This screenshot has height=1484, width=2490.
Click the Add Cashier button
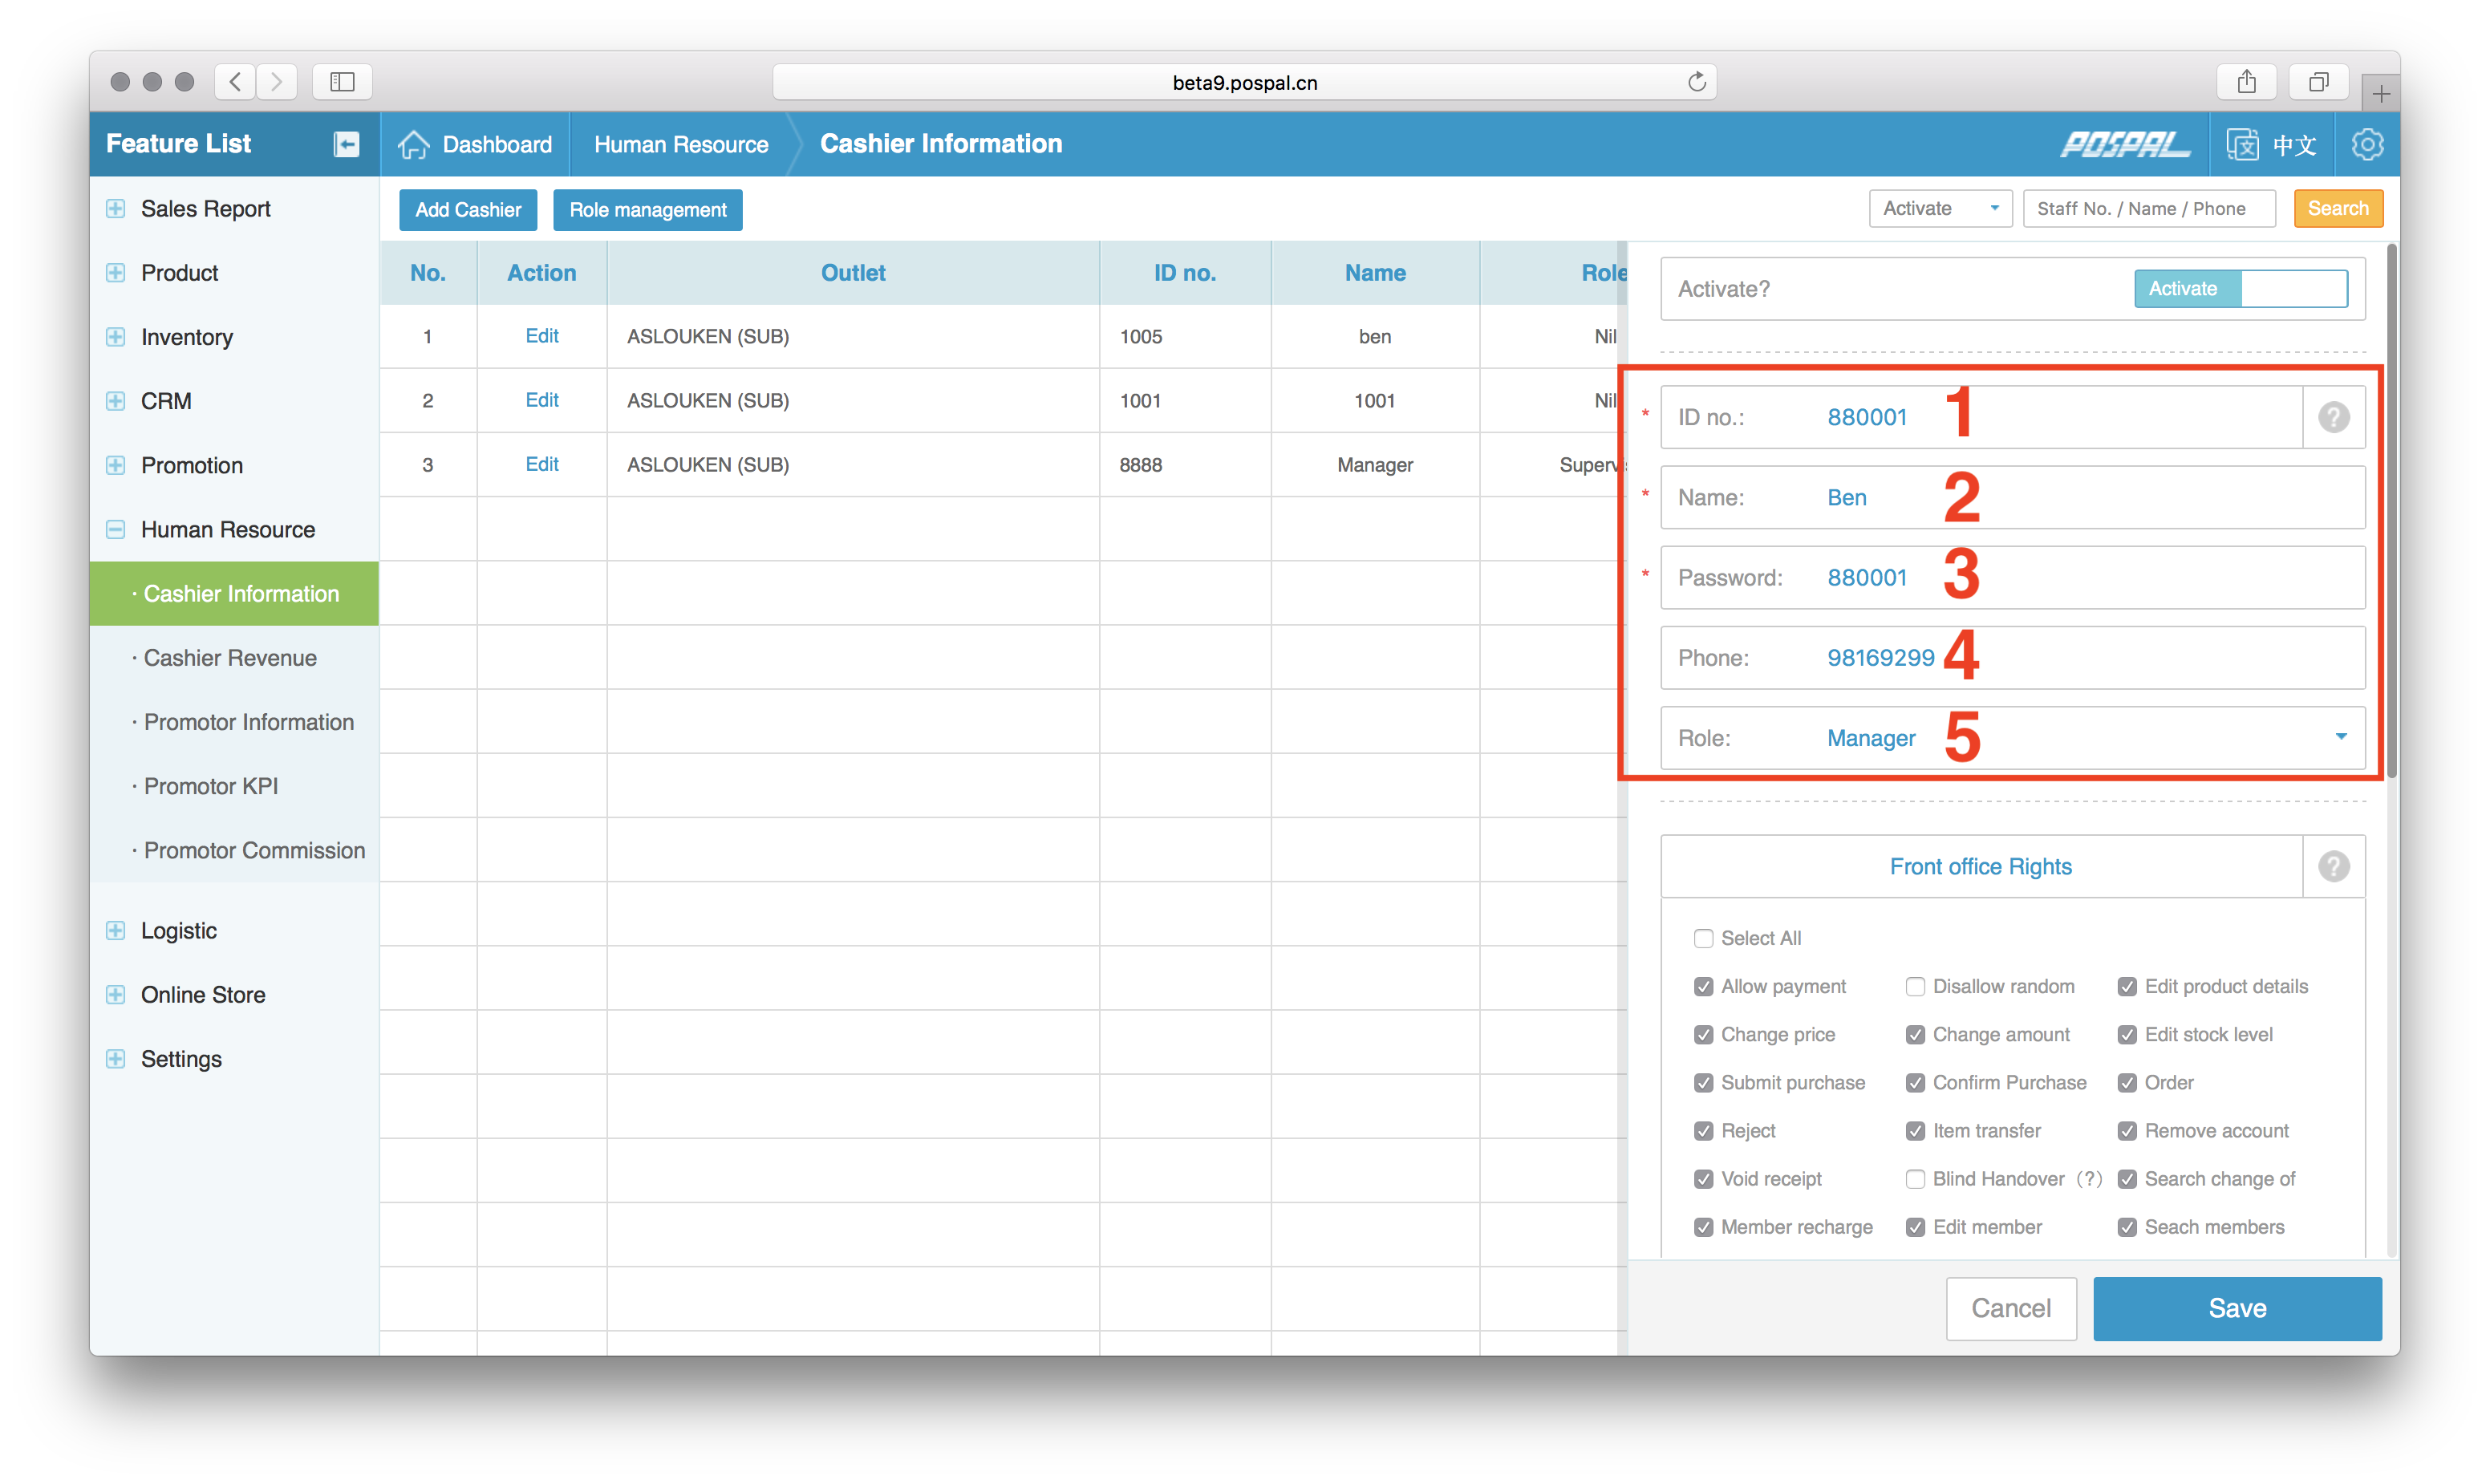coord(468,210)
